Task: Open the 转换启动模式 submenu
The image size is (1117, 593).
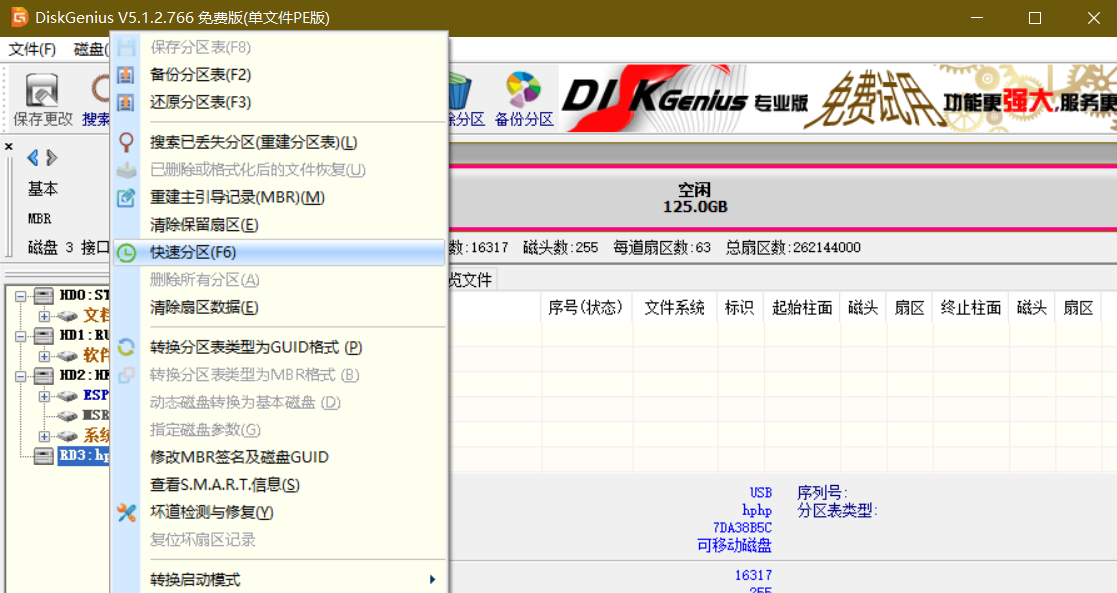Action: click(x=290, y=580)
